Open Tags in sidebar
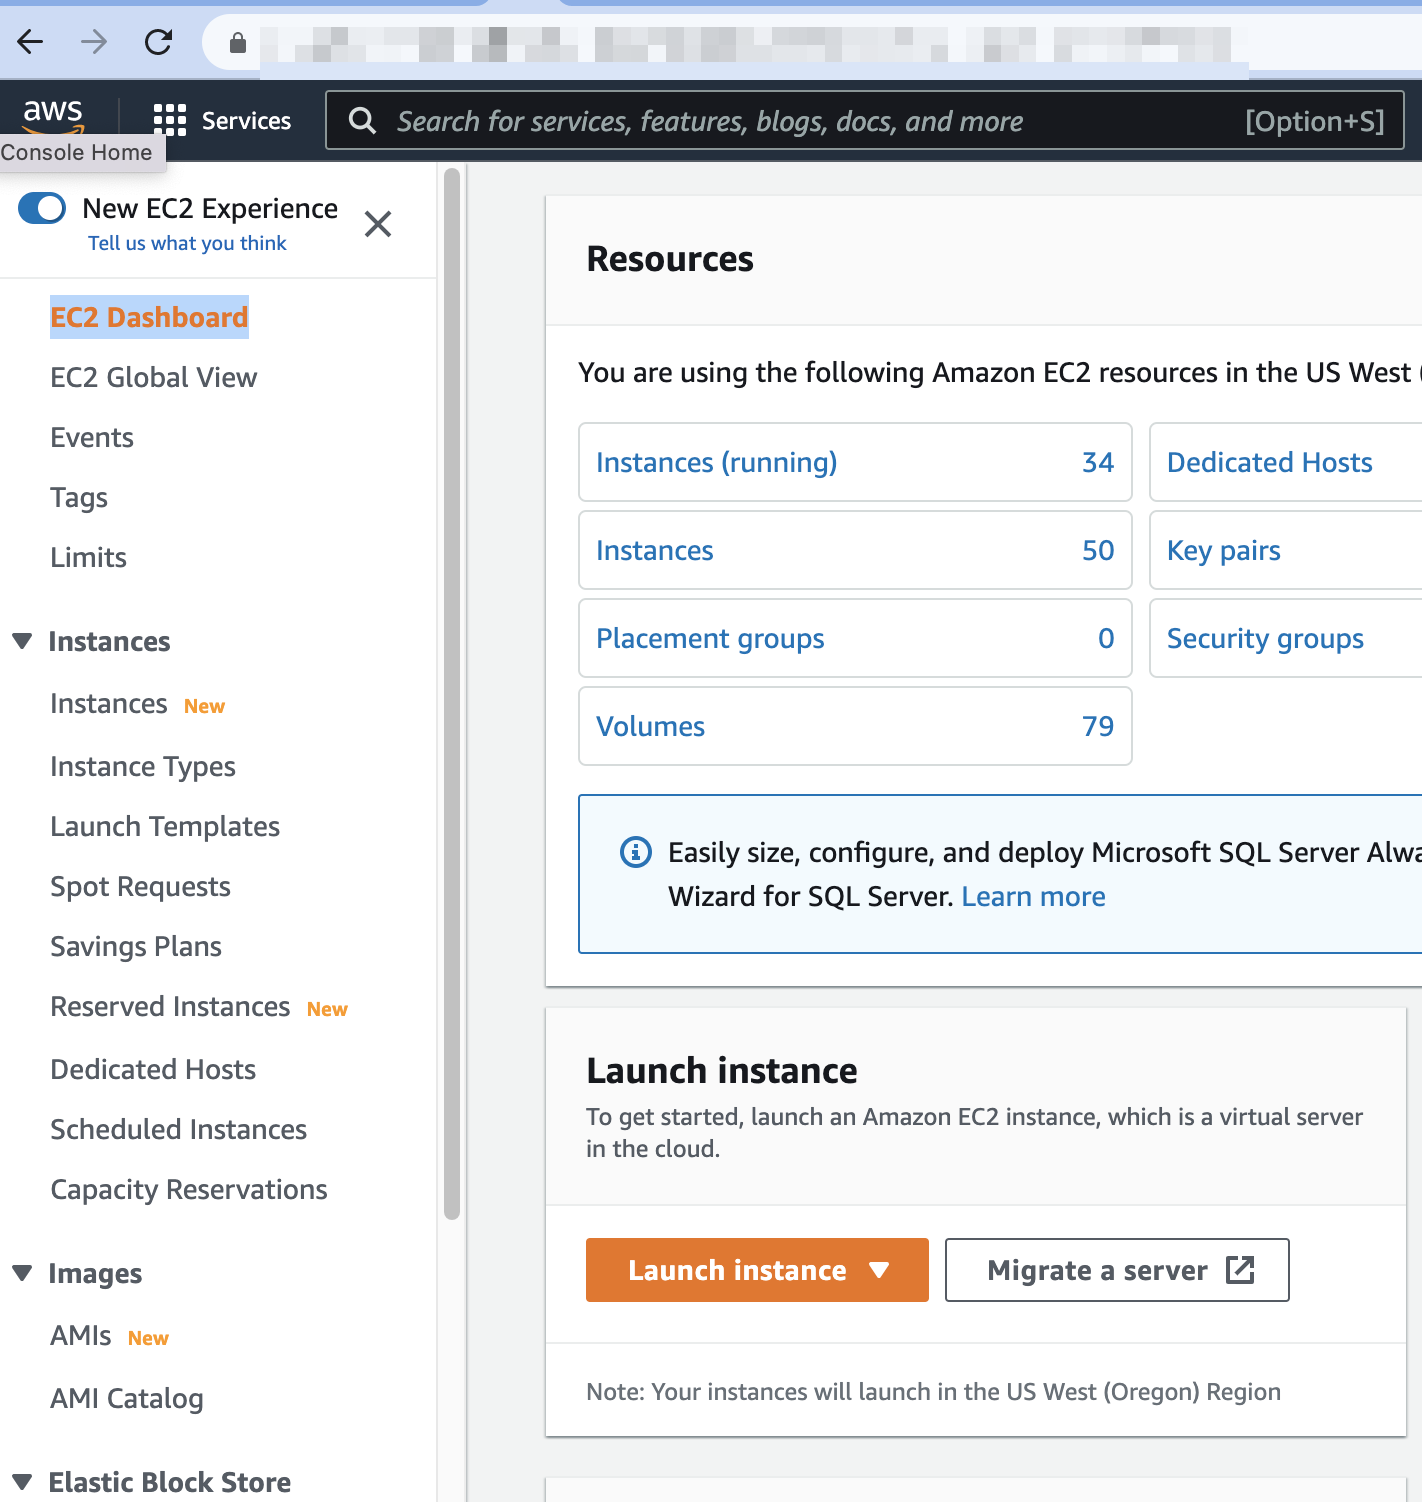1422x1502 pixels. pos(79,497)
